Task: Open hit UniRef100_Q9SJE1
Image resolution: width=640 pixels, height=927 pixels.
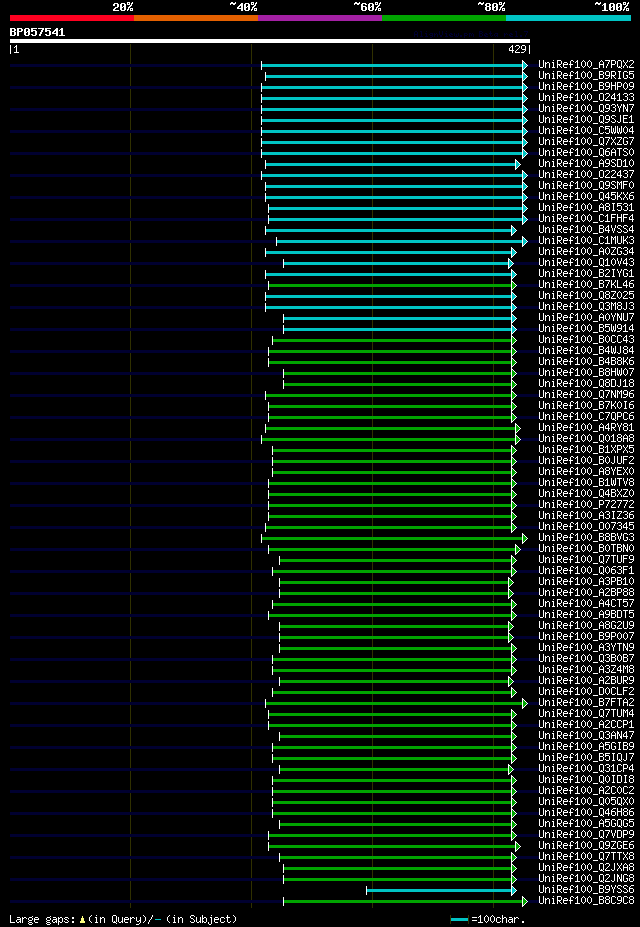Action: [x=586, y=119]
